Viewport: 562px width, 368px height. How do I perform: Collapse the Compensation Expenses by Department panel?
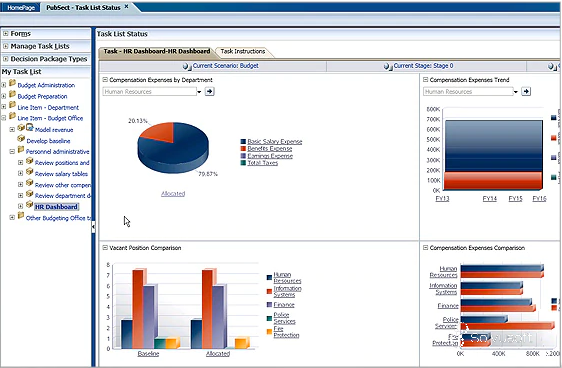click(105, 80)
